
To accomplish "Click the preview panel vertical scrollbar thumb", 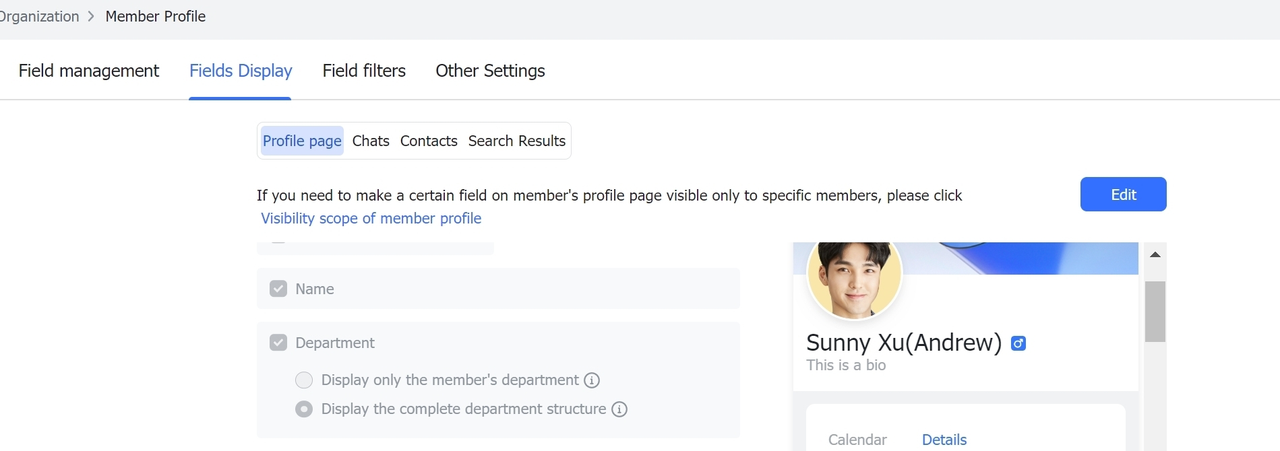I will (x=1155, y=310).
